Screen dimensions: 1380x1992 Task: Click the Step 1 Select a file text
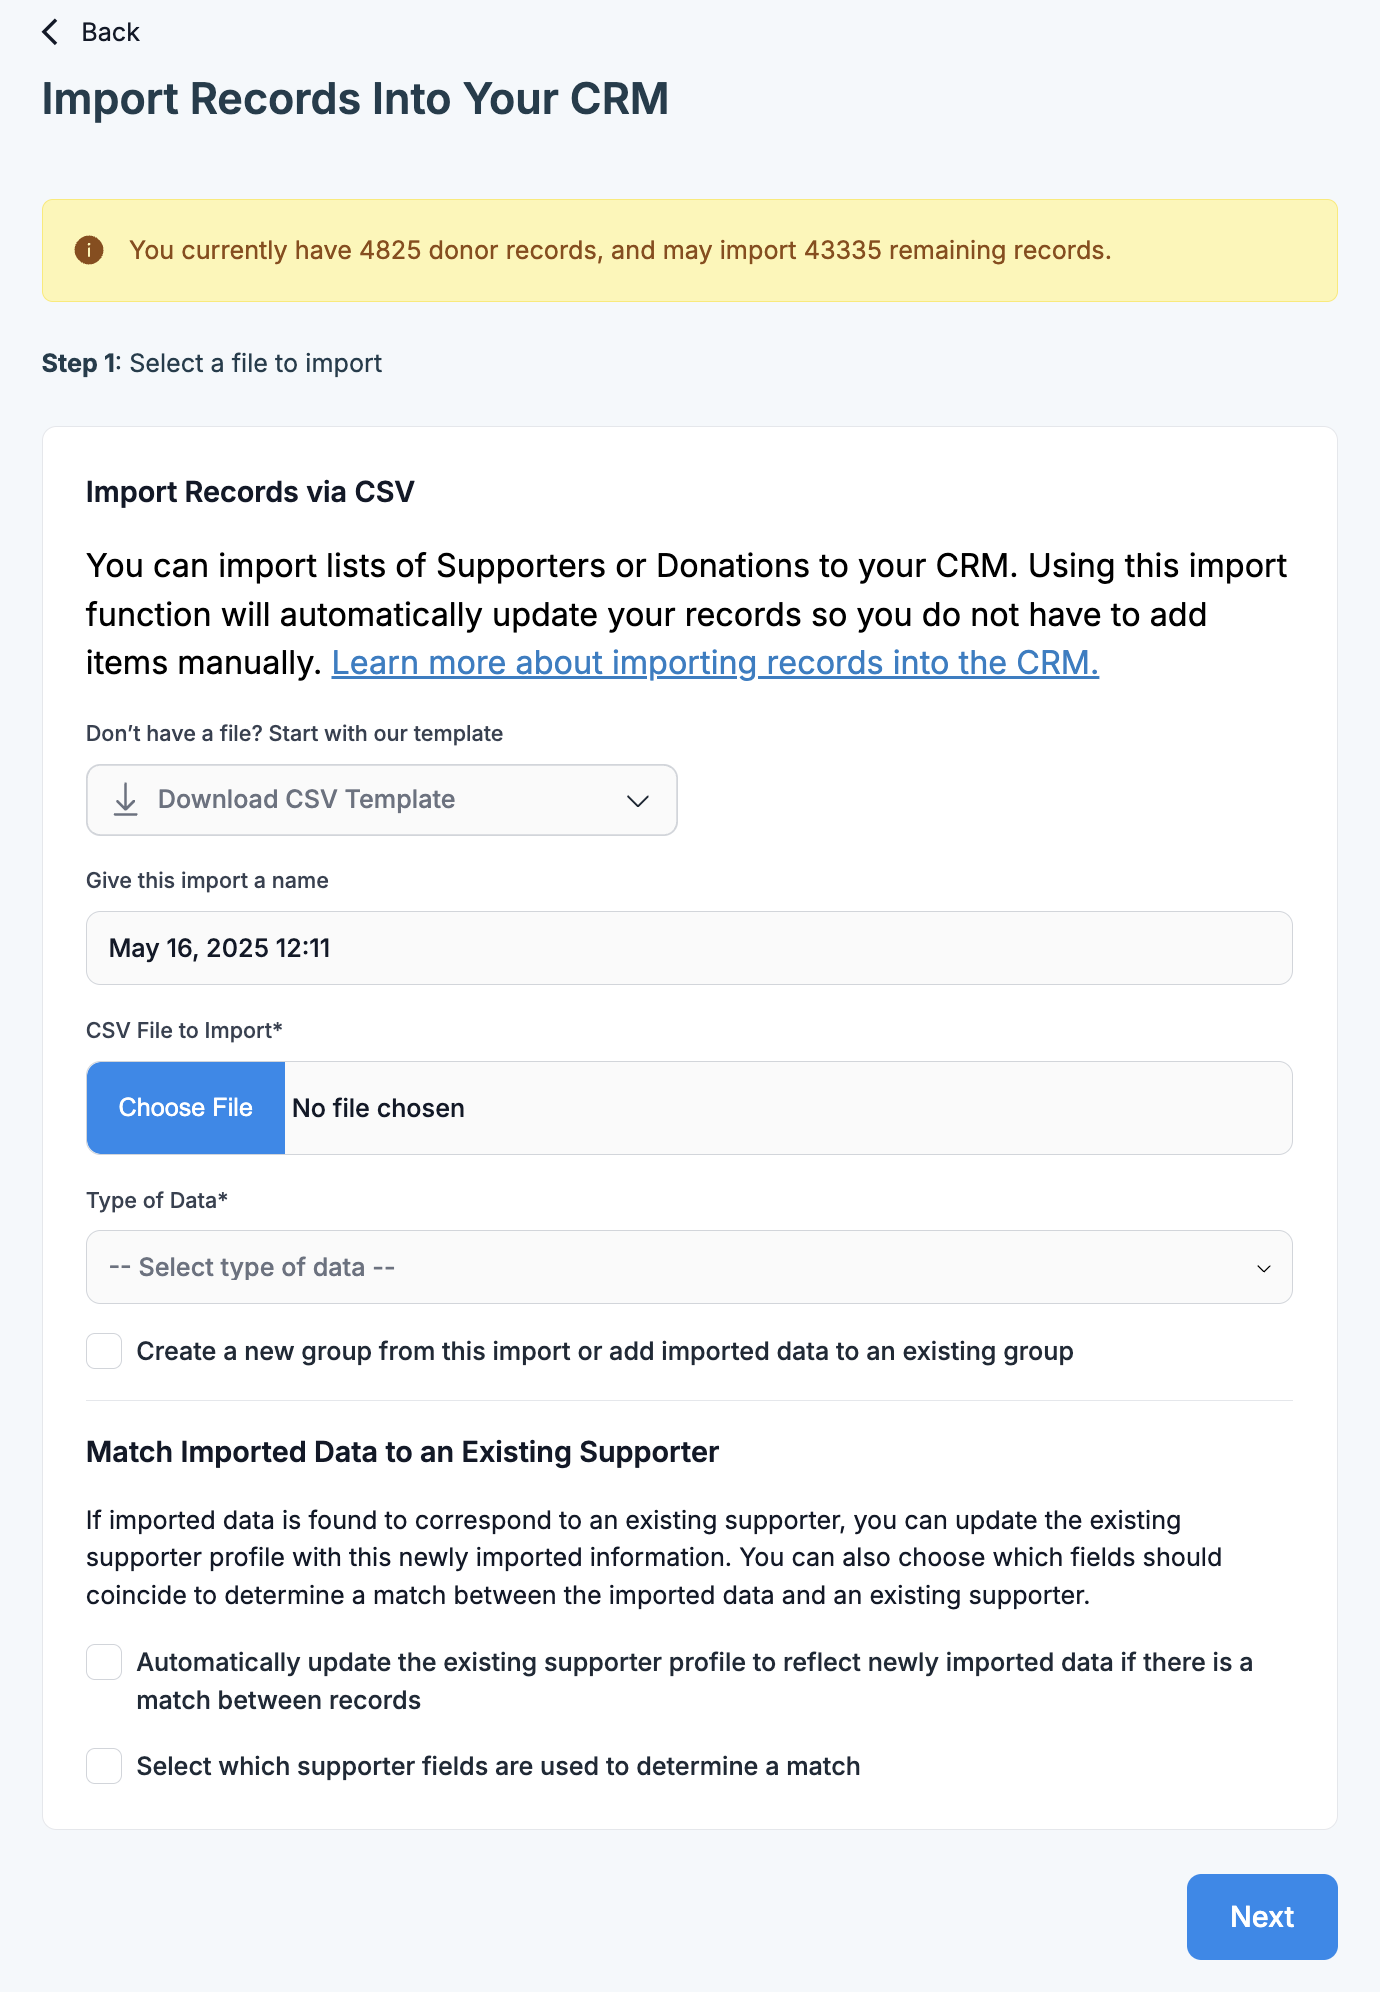point(212,363)
